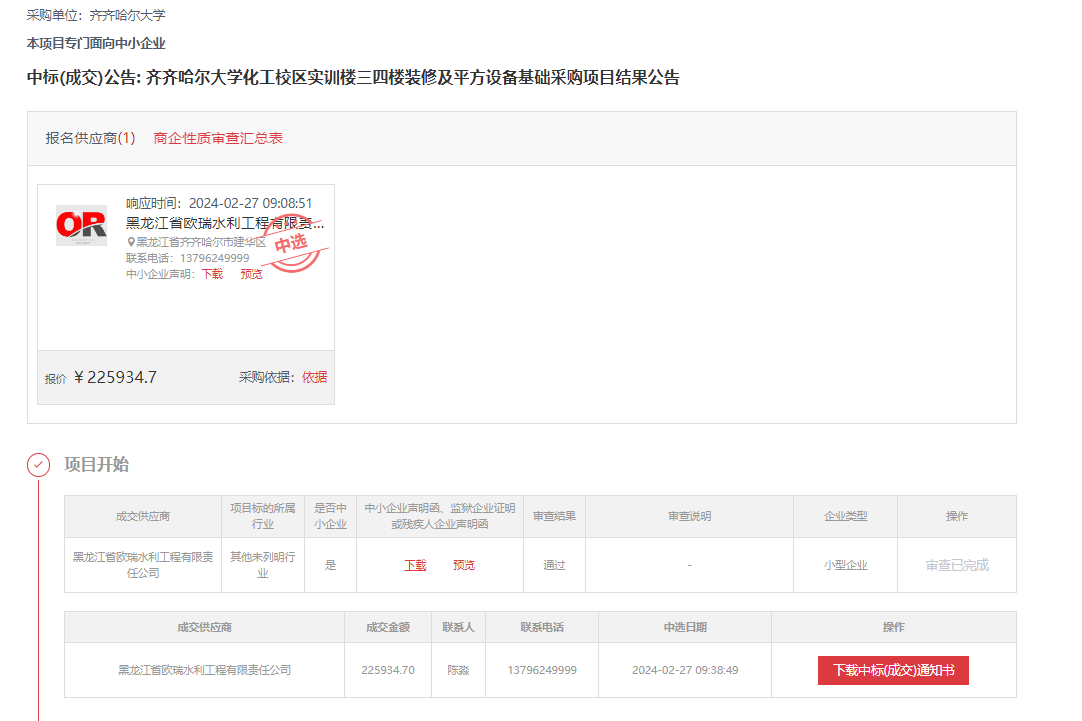The image size is (1082, 721).
Task: Click the disabled 审查已完成 action
Action: [957, 565]
